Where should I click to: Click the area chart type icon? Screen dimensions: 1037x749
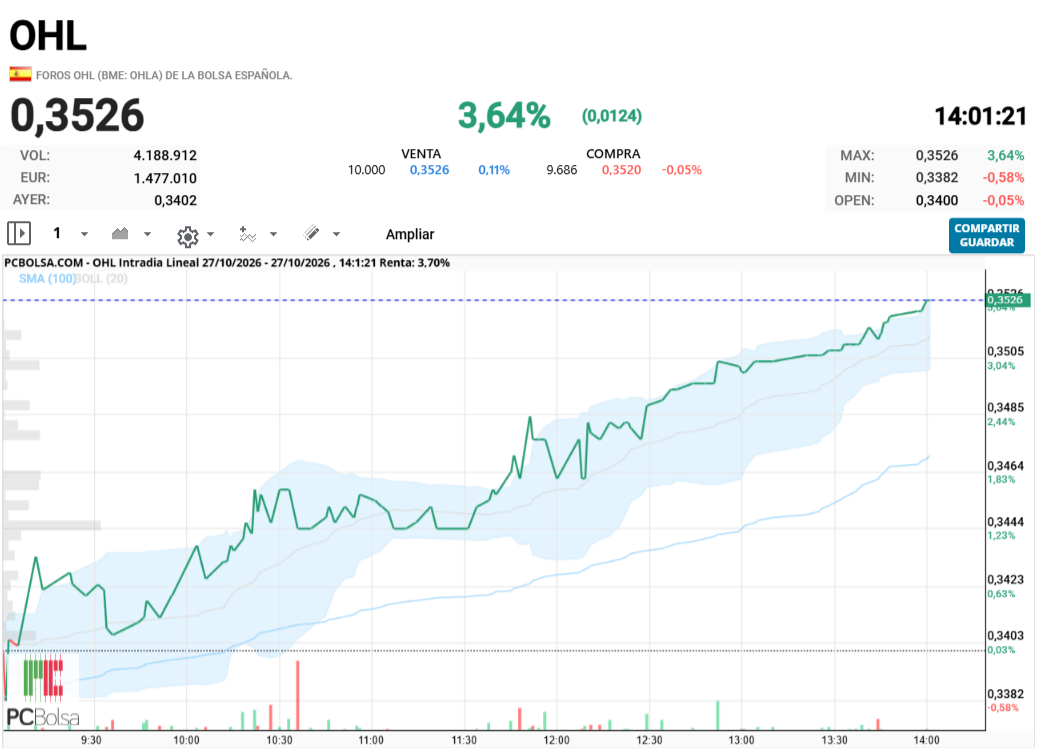120,233
